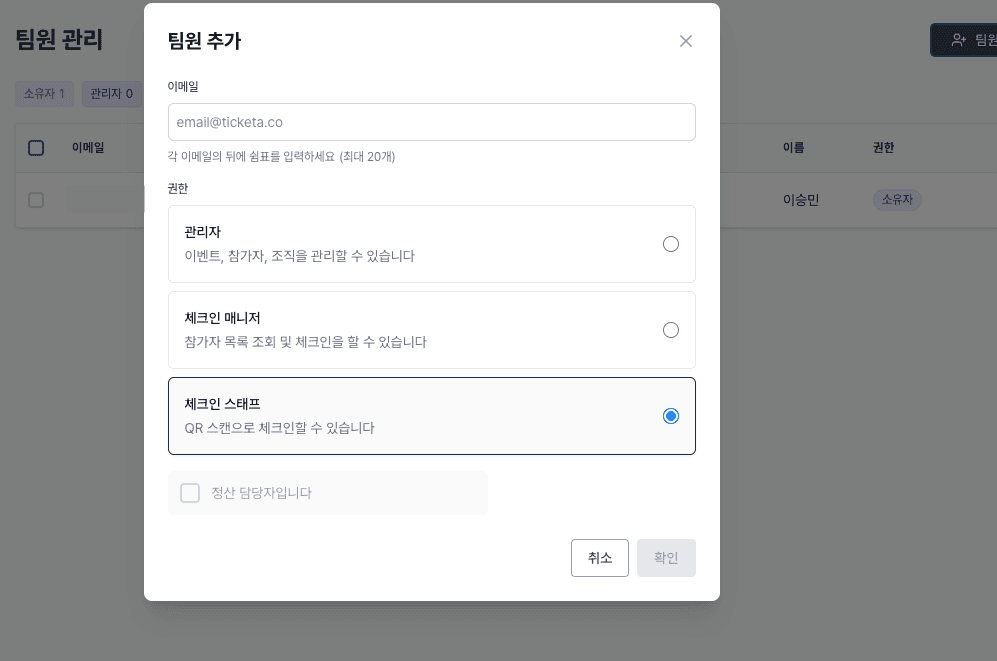Check the 정산 담당자입니다 checkbox
997x661 pixels.
190,493
